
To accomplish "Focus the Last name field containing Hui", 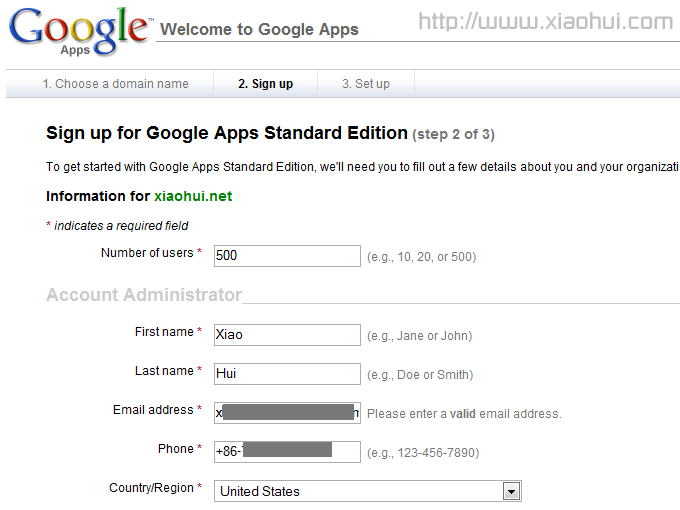I will (287, 374).
